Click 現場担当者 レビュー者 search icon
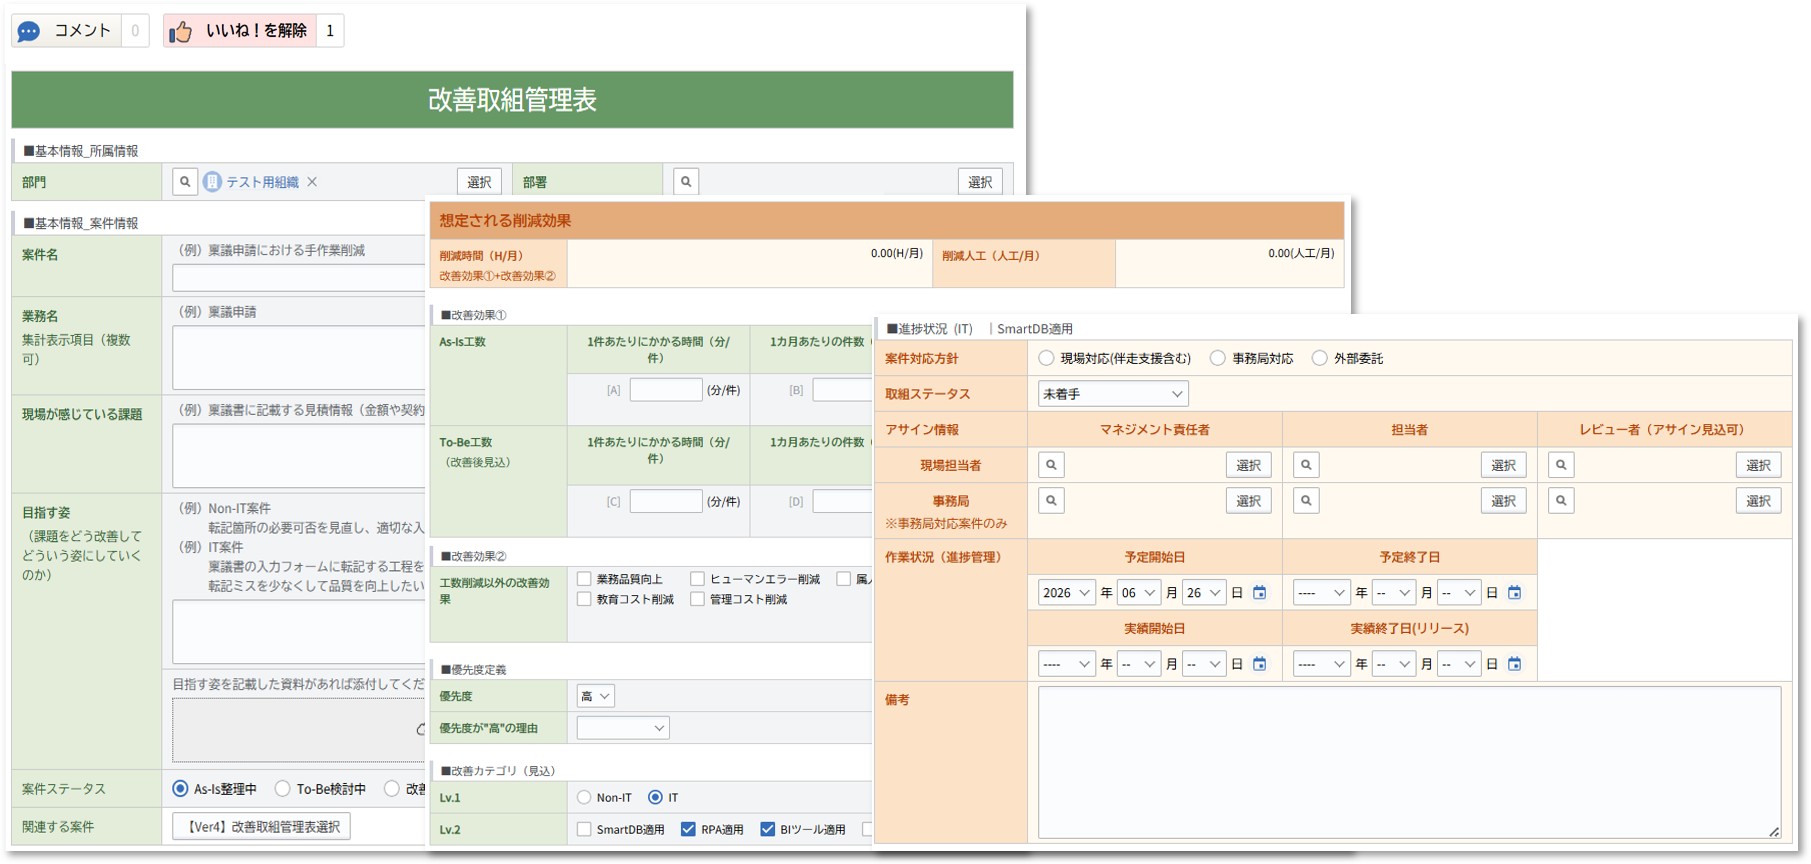The width and height of the screenshot is (1811, 864). [x=1561, y=465]
